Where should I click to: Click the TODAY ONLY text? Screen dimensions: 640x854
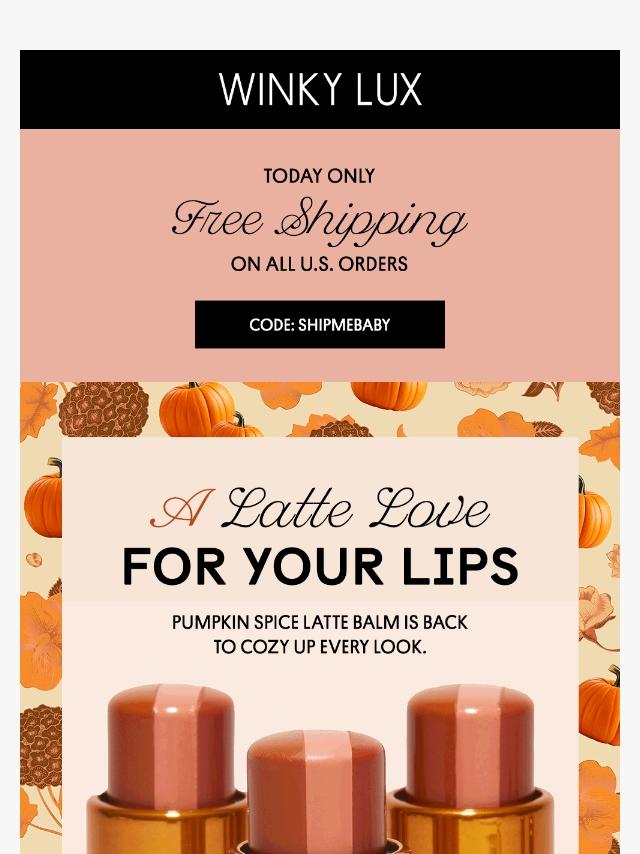point(320,176)
